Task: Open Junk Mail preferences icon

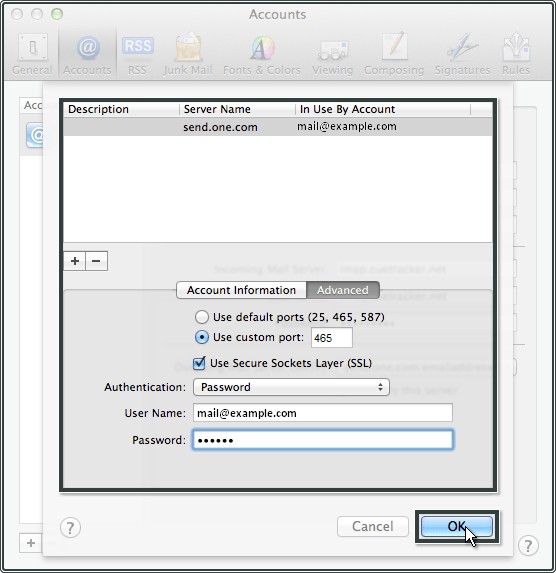Action: (x=188, y=47)
